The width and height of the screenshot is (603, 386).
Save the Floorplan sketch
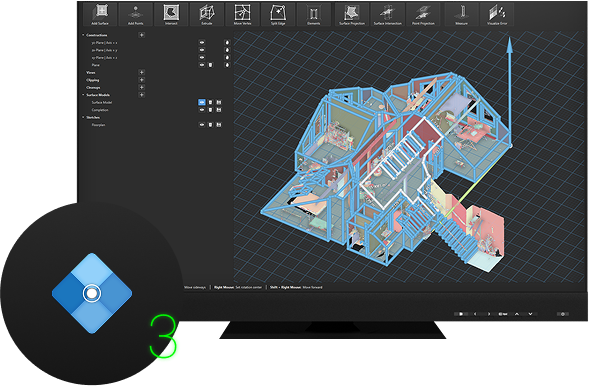click(219, 125)
